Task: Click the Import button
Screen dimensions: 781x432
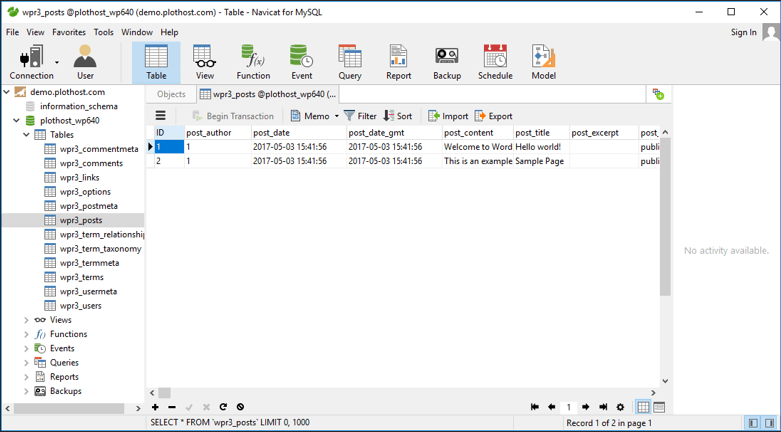Action: [448, 116]
